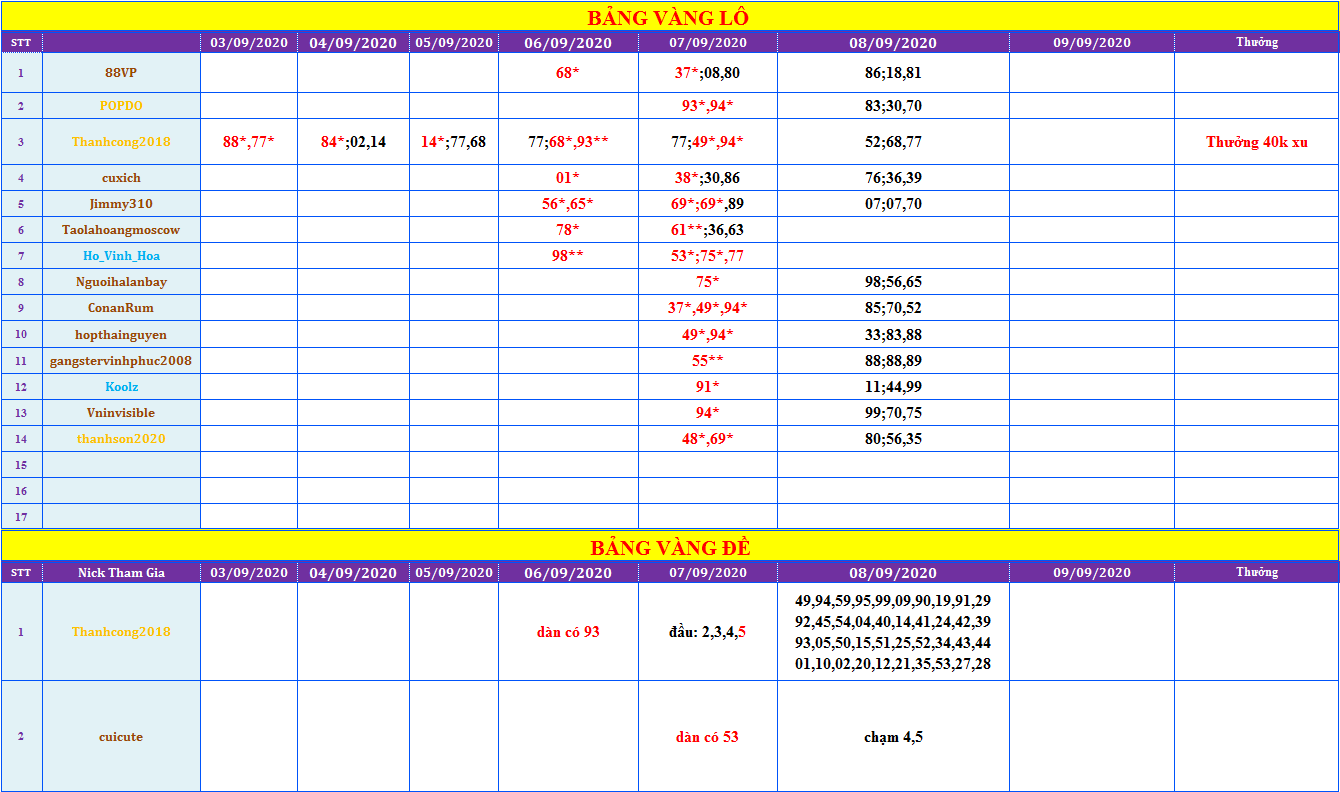1340x792 pixels.
Task: Click the cell 14*;77,68
Action: point(453,142)
